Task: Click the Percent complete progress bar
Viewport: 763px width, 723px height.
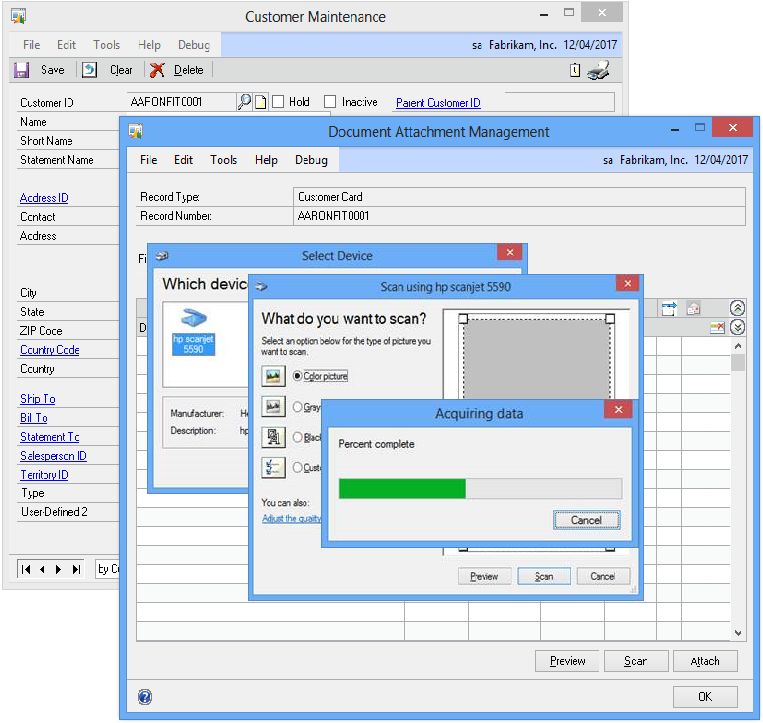Action: point(480,488)
